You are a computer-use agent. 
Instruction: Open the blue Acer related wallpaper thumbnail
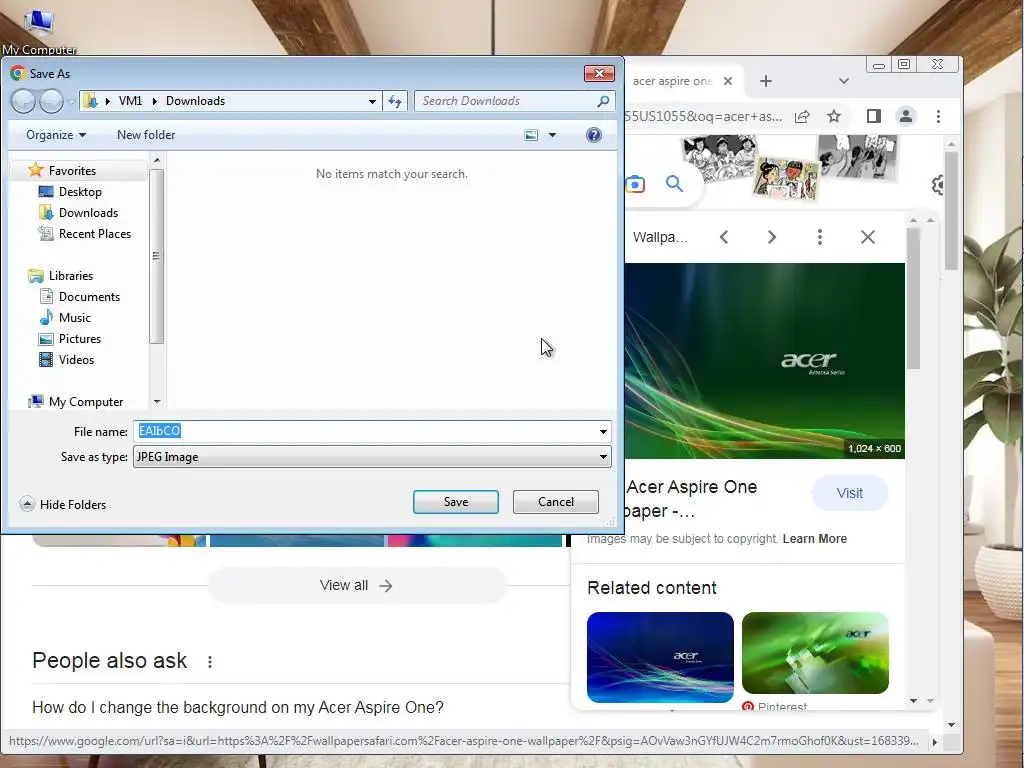(660, 657)
